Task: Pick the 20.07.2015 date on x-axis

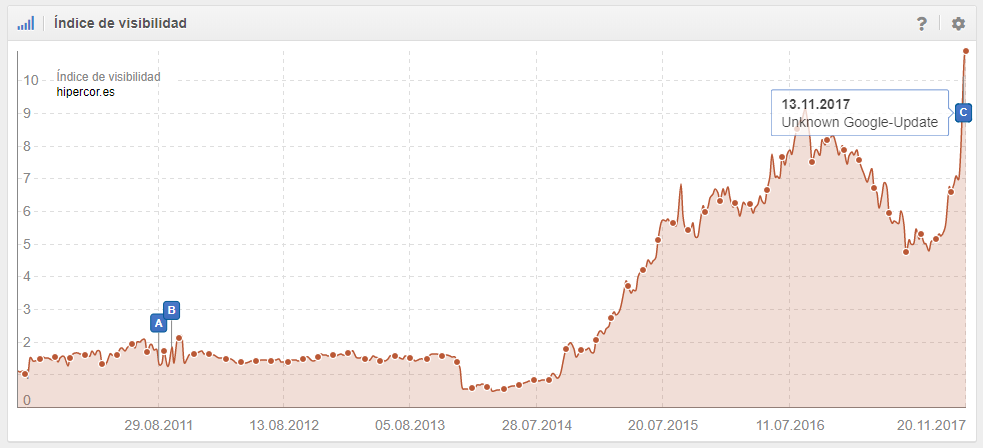Action: tap(663, 425)
